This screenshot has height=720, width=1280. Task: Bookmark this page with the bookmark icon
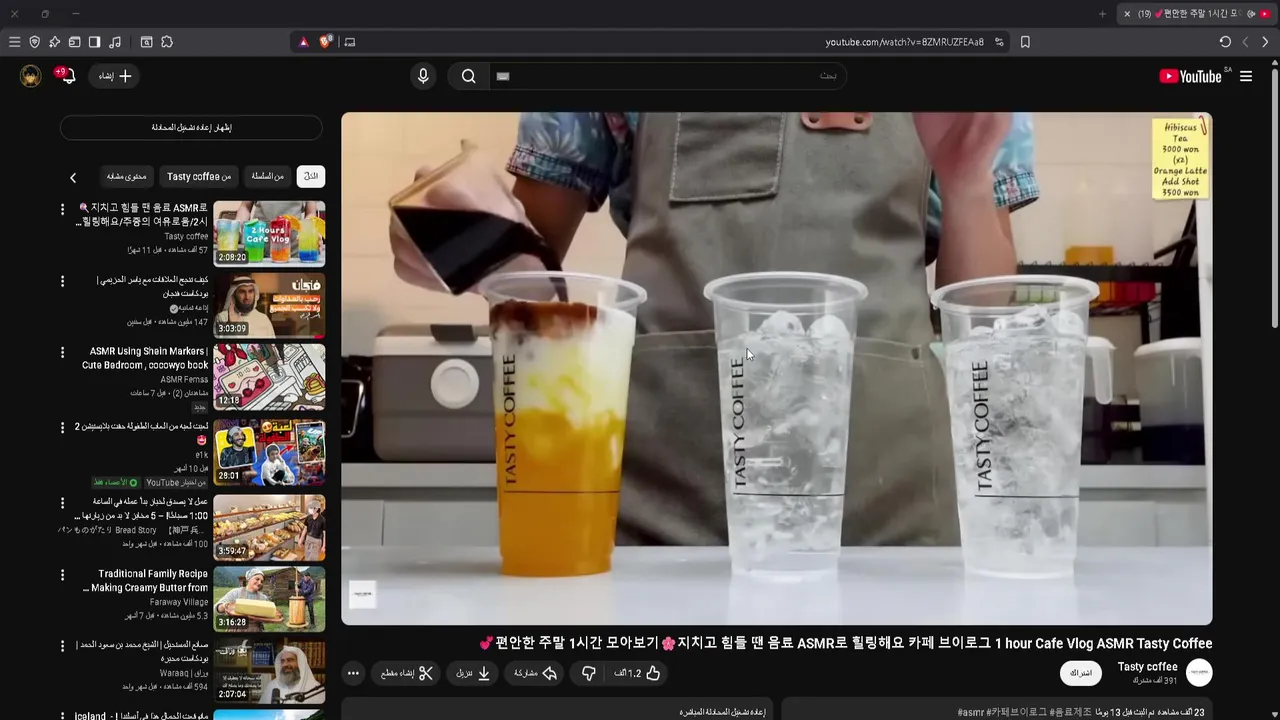1025,42
